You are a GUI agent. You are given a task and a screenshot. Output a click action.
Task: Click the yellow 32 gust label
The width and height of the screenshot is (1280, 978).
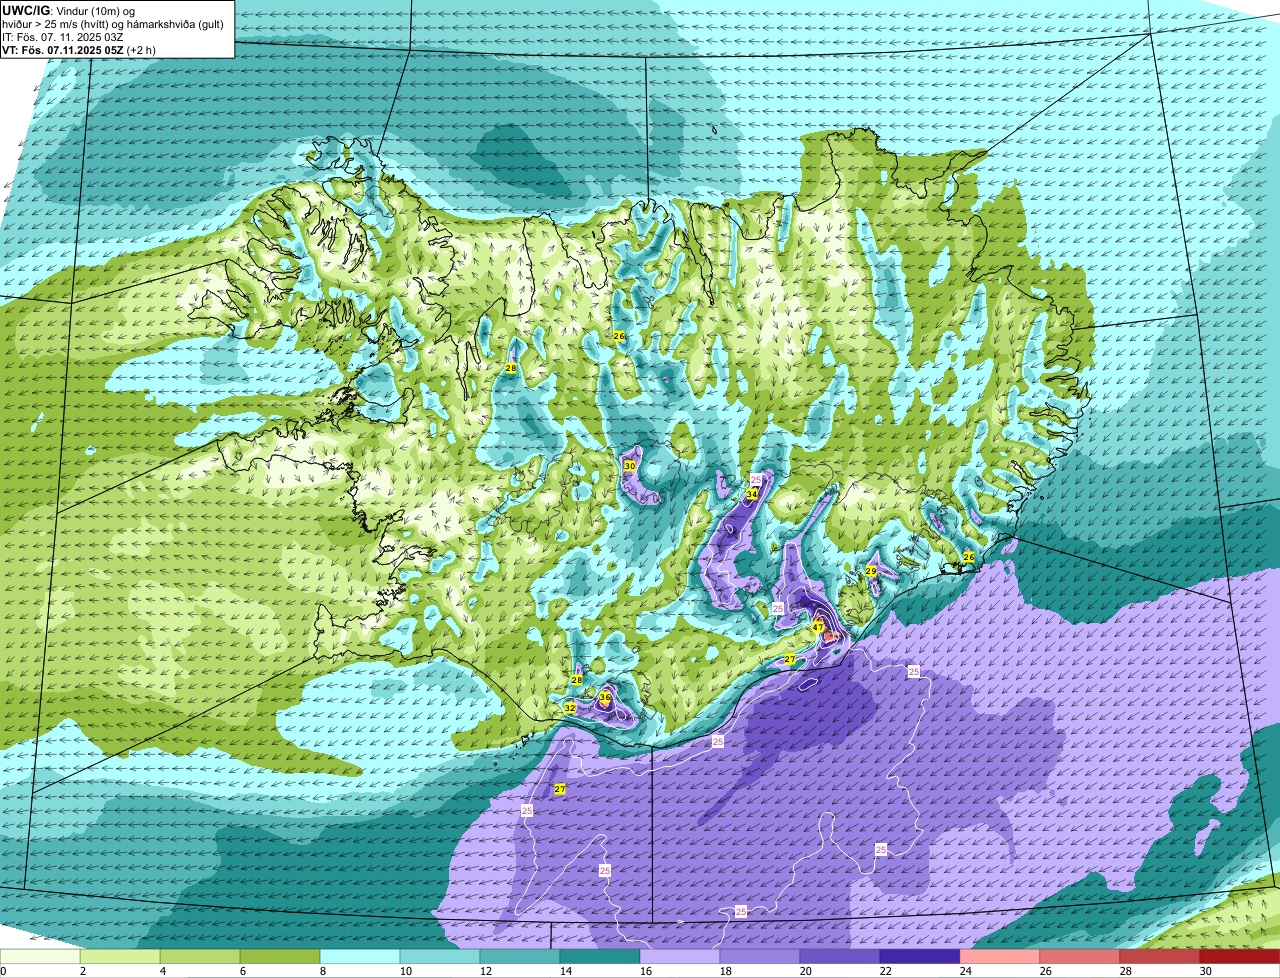pyautogui.click(x=570, y=708)
